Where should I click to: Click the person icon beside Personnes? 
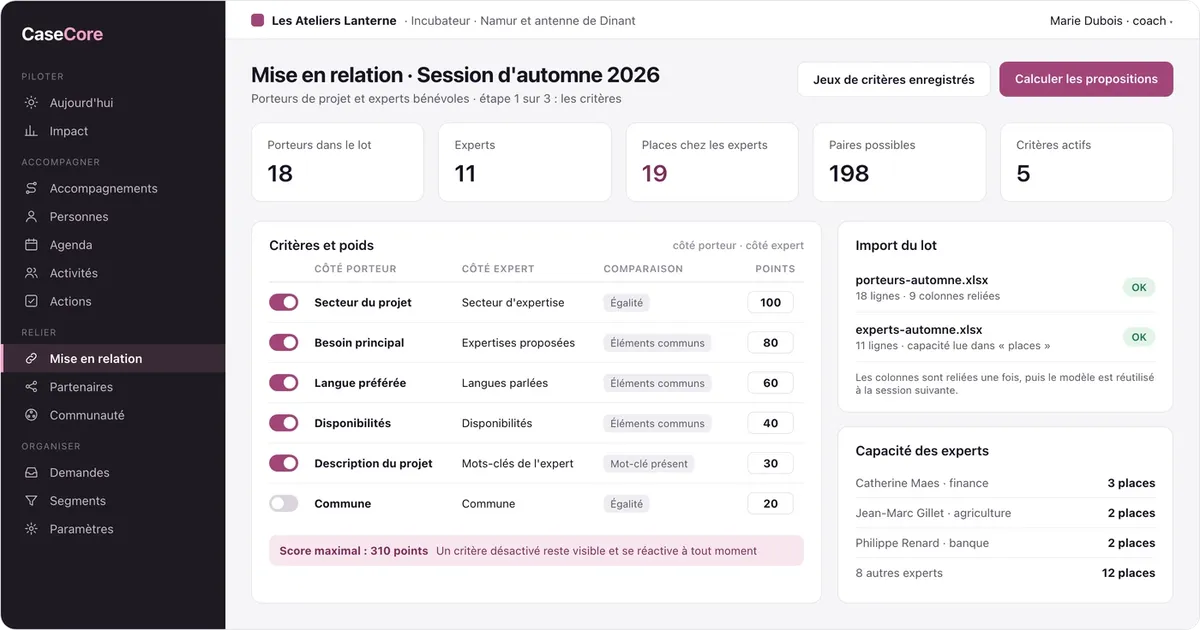pyautogui.click(x=31, y=216)
